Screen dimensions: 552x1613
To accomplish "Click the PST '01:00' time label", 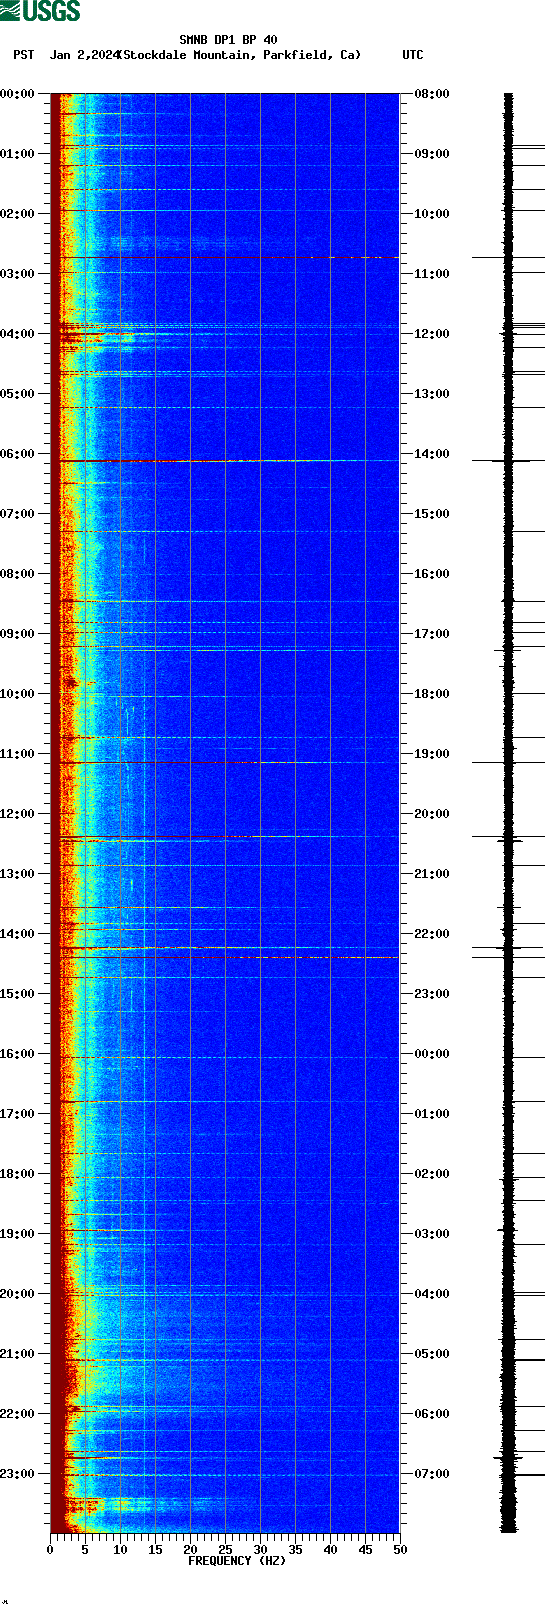I will point(18,154).
